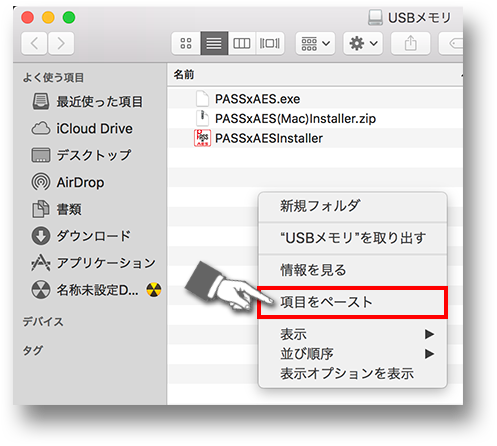
Task: Open the arrange grouping dropdown
Action: (315, 43)
